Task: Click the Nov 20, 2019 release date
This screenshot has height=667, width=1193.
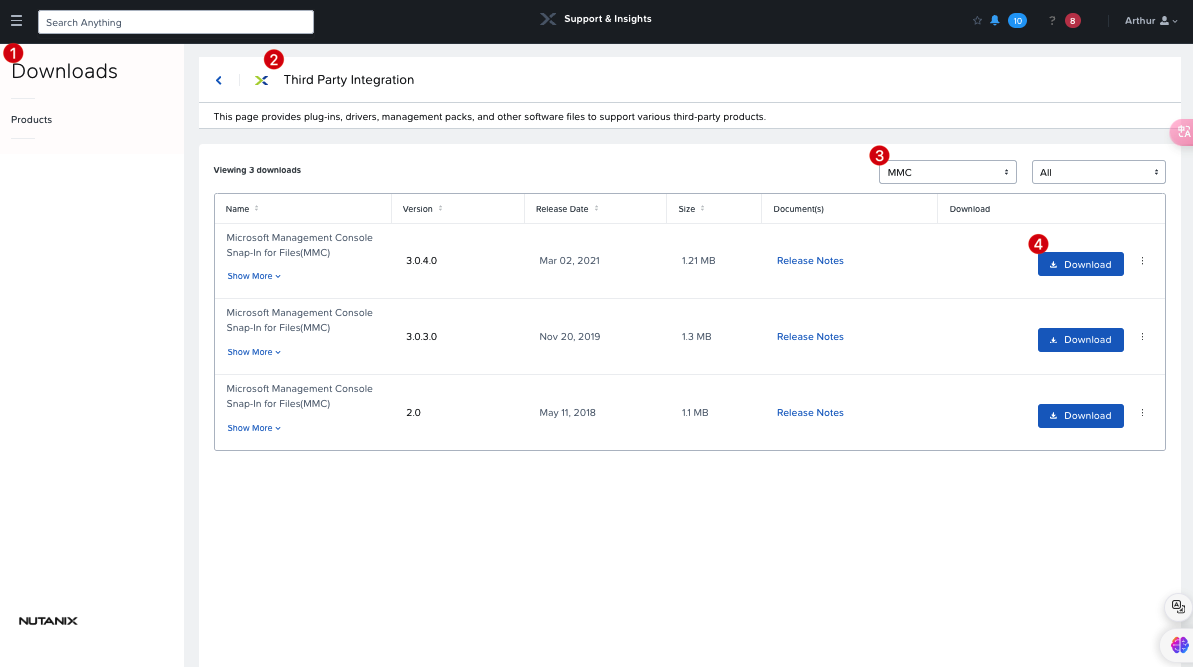Action: click(569, 336)
